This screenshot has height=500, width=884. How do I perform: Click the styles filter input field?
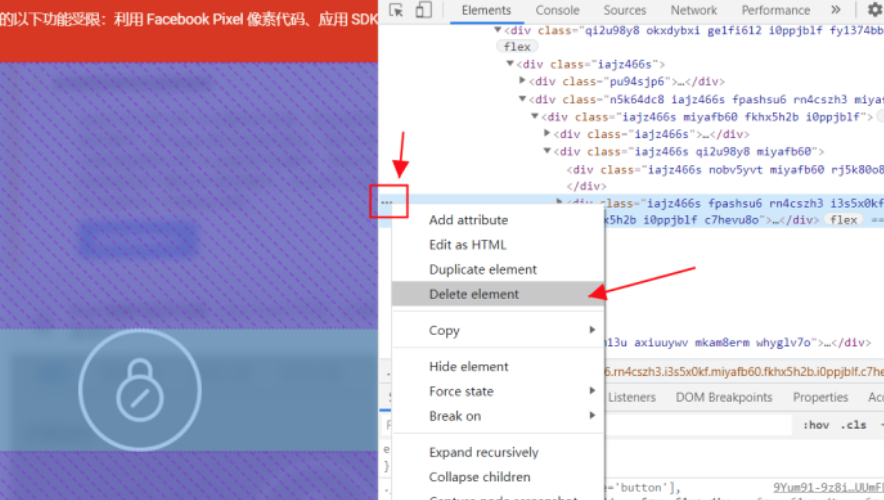pyautogui.click(x=700, y=425)
